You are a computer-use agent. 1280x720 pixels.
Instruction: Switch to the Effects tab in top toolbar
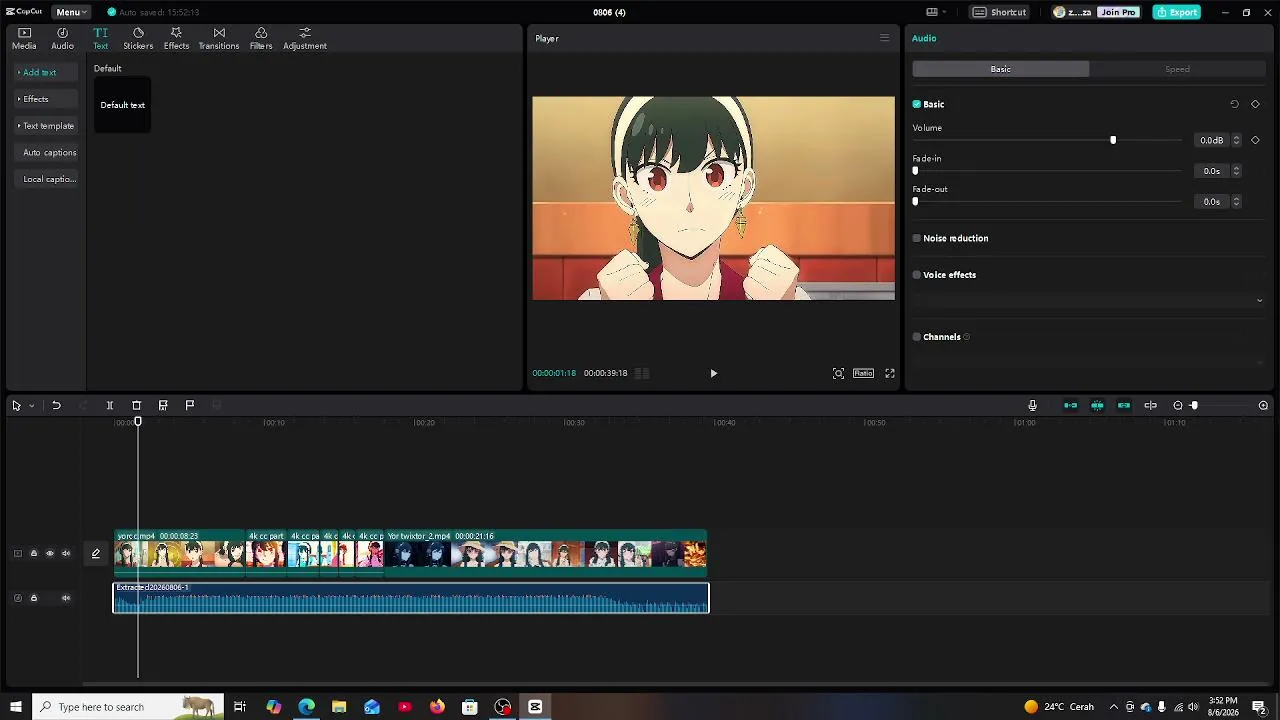(x=176, y=39)
